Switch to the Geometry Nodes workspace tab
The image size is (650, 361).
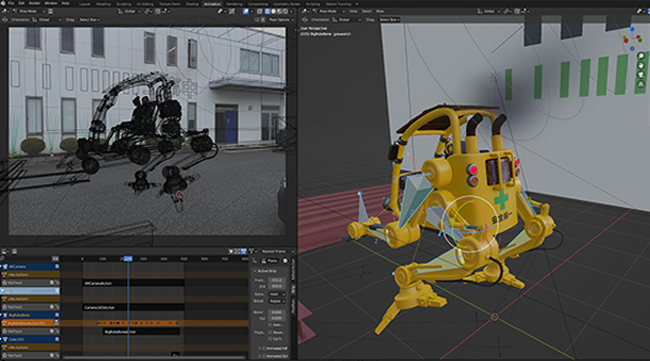point(286,4)
